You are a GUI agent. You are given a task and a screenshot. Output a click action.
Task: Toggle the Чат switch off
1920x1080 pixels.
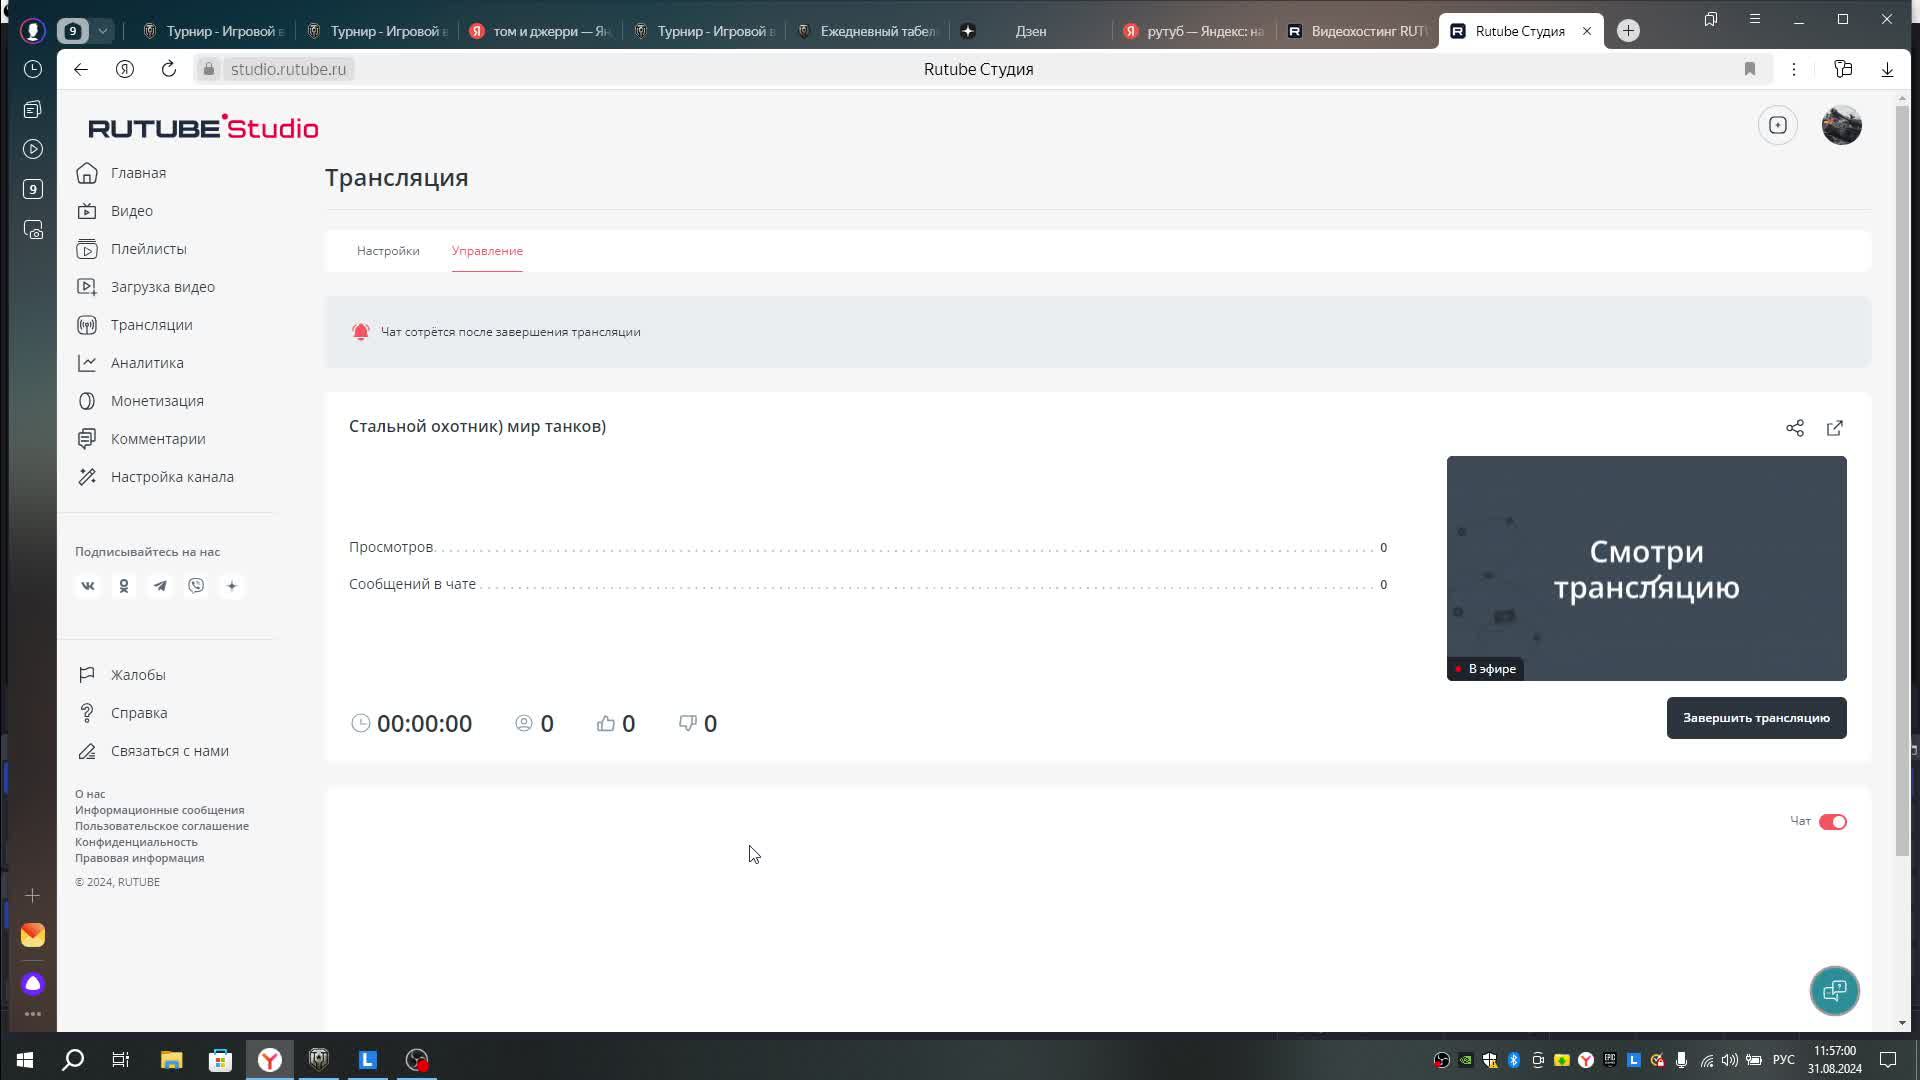coord(1832,822)
